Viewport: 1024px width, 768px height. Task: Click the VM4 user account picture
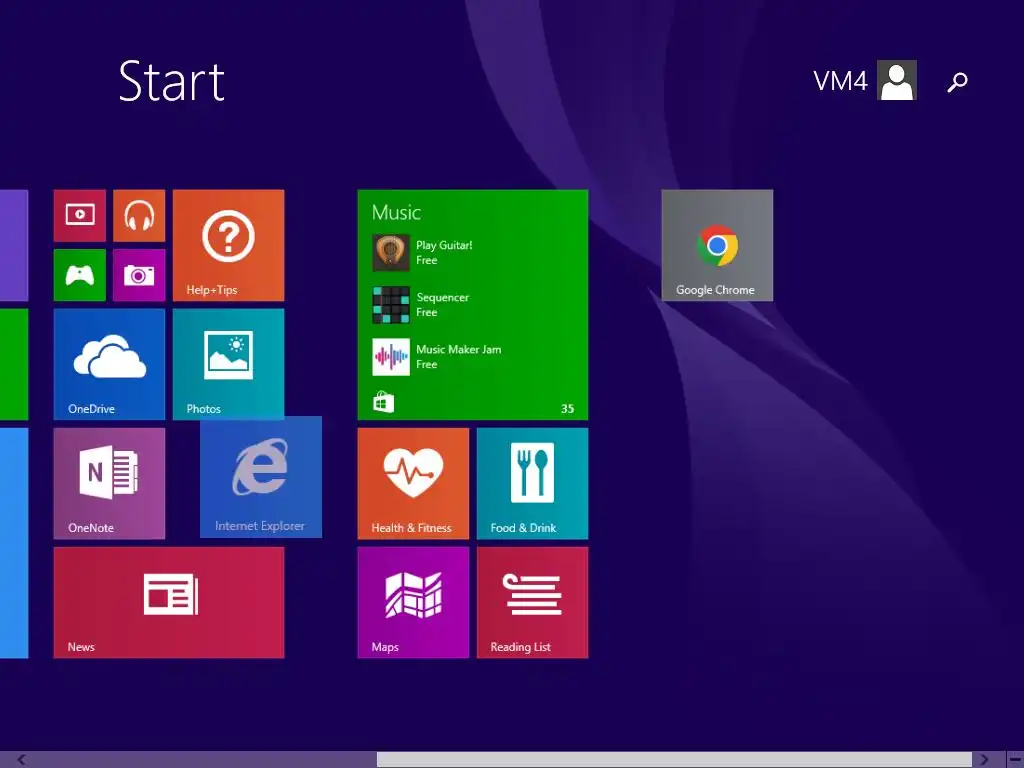click(897, 80)
